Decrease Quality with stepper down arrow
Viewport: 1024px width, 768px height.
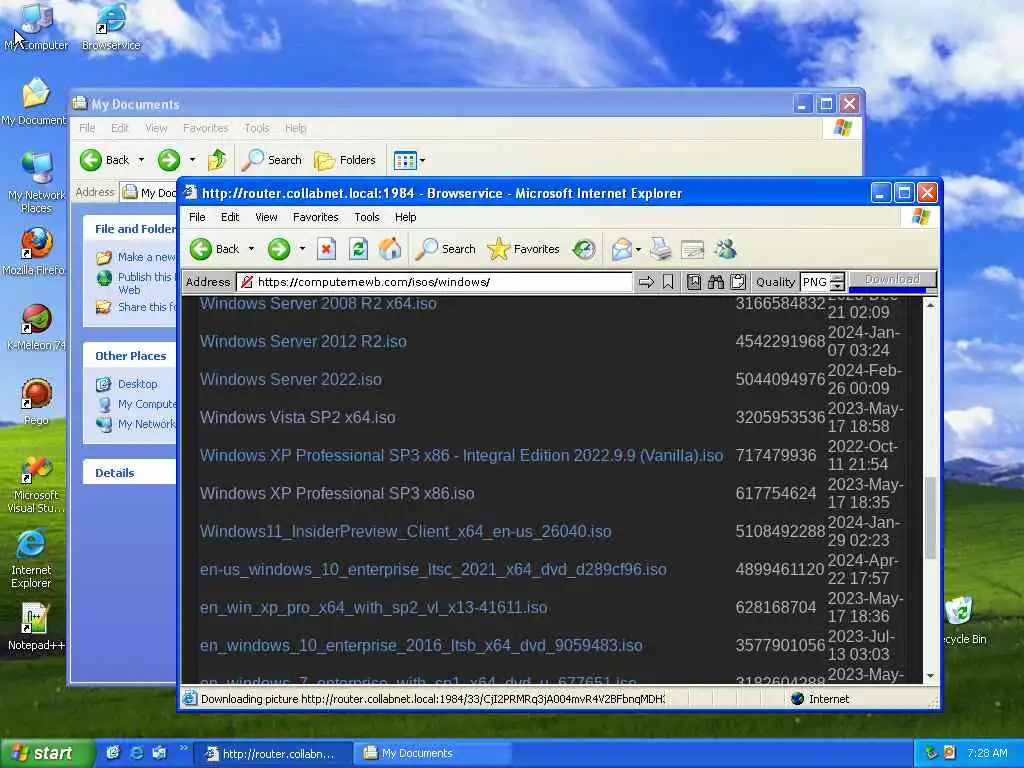(838, 287)
